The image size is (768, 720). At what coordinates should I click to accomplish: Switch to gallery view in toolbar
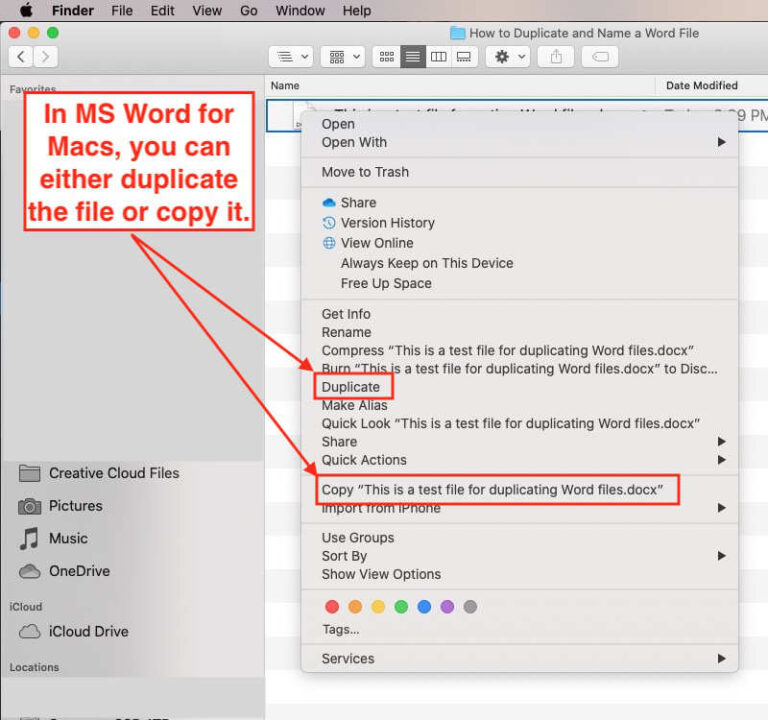463,57
